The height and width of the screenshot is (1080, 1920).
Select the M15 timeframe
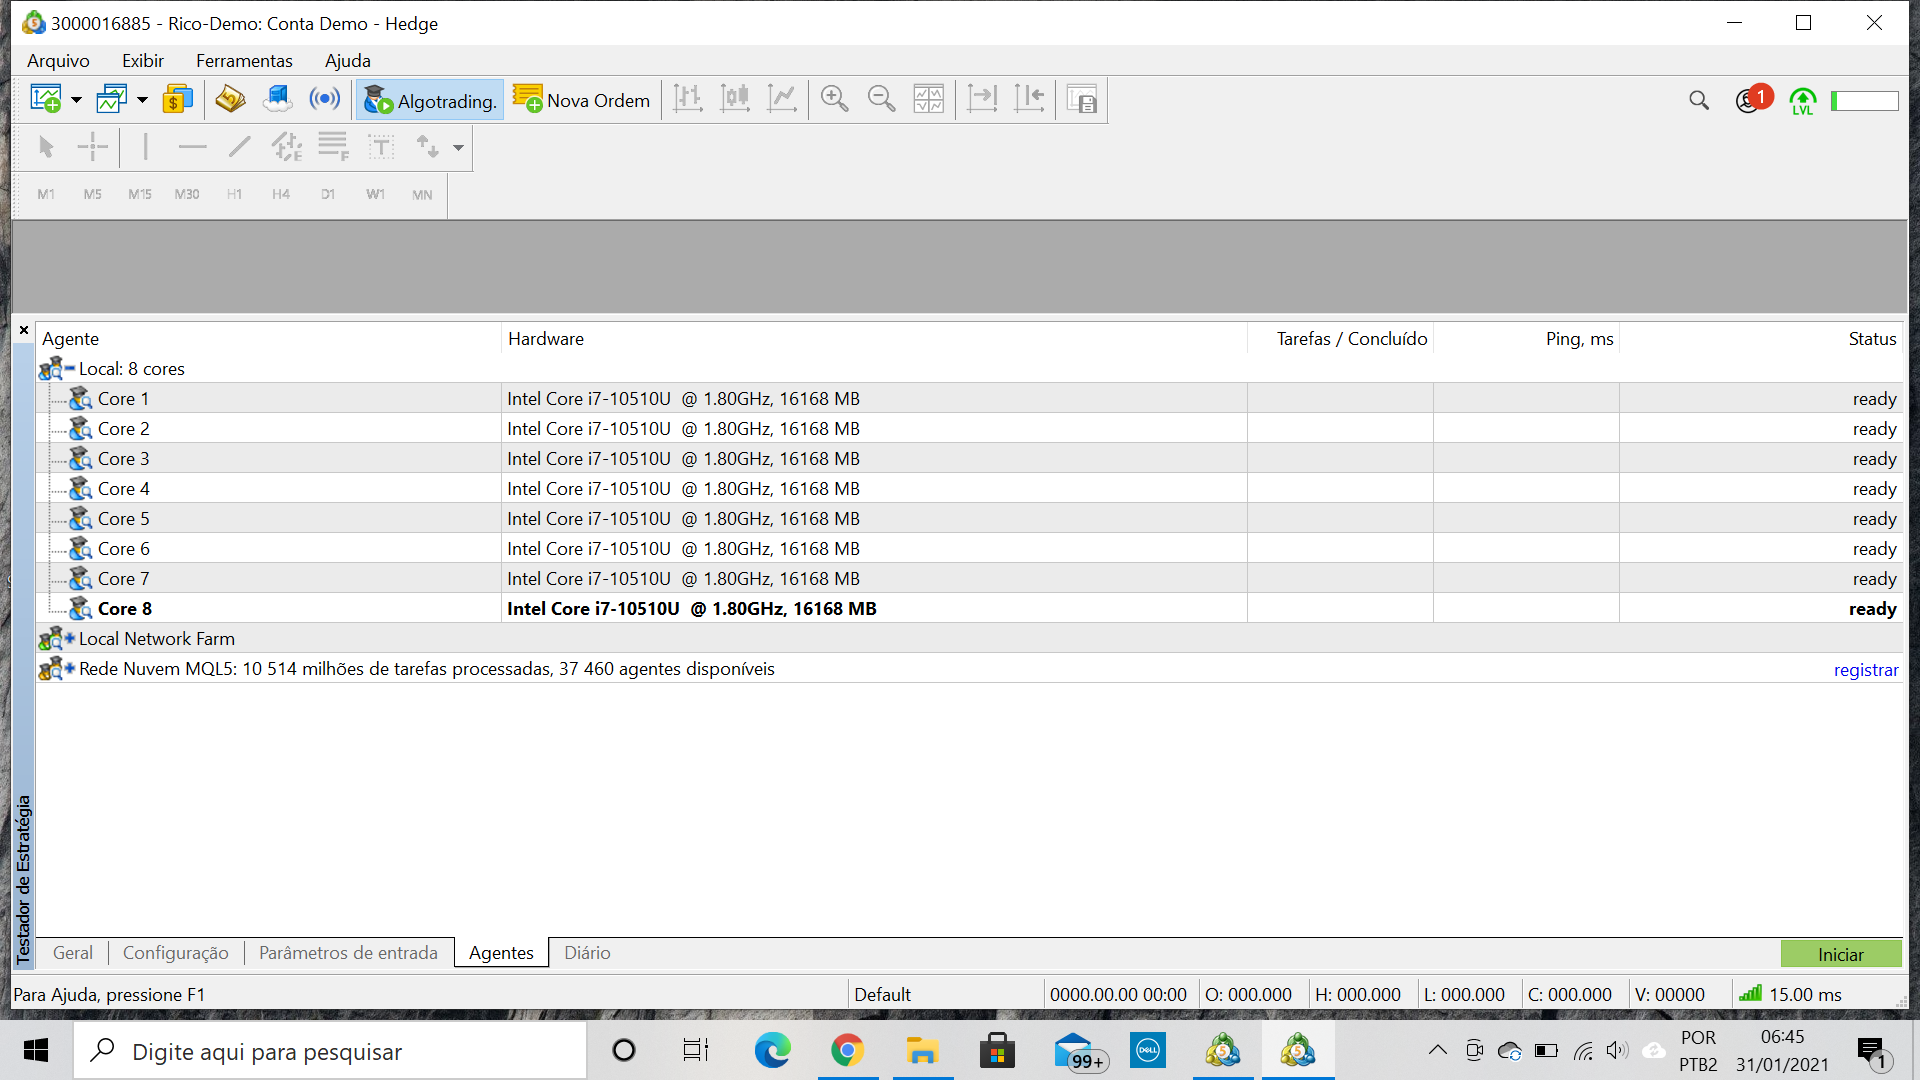(139, 194)
